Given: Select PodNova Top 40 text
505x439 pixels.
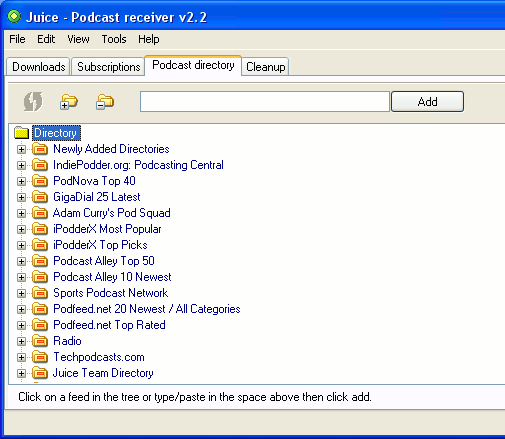Looking at the screenshot, I should (x=94, y=181).
